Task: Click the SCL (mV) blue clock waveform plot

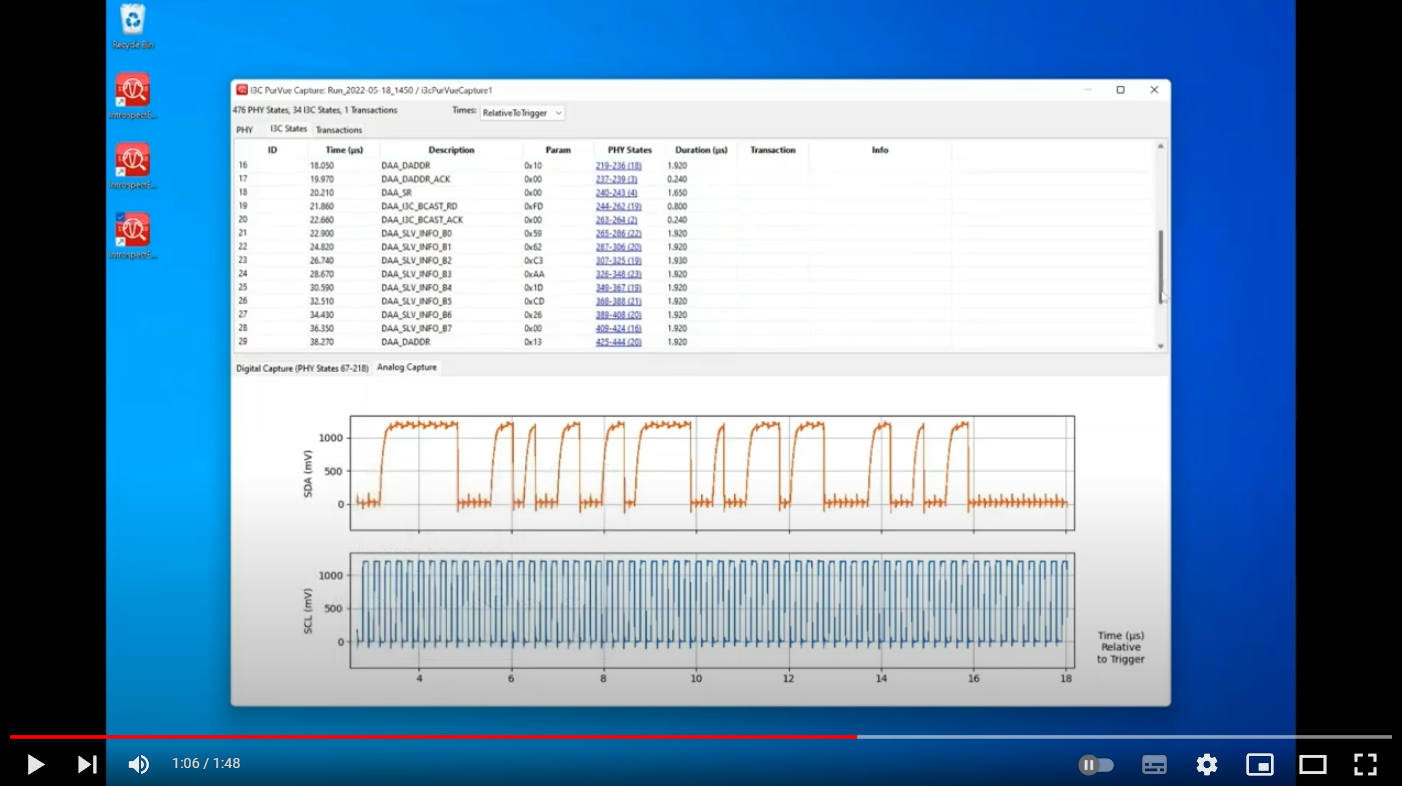Action: coord(712,610)
